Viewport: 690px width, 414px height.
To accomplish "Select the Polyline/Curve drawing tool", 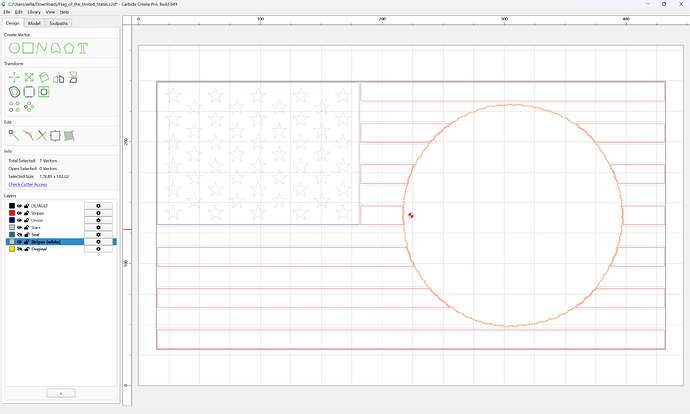I will (41, 48).
